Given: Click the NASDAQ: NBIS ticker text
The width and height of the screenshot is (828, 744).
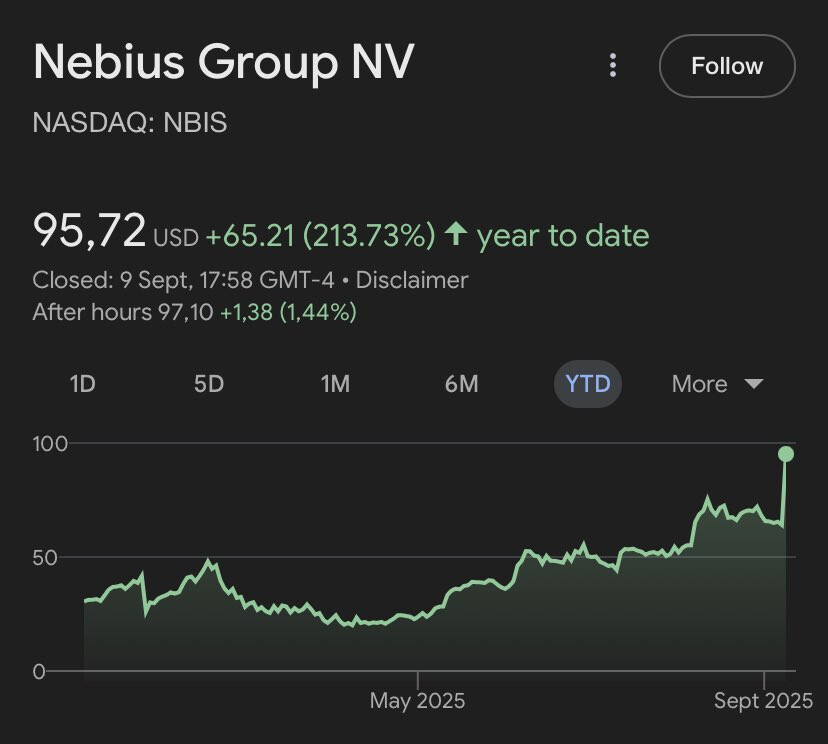Looking at the screenshot, I should [130, 123].
